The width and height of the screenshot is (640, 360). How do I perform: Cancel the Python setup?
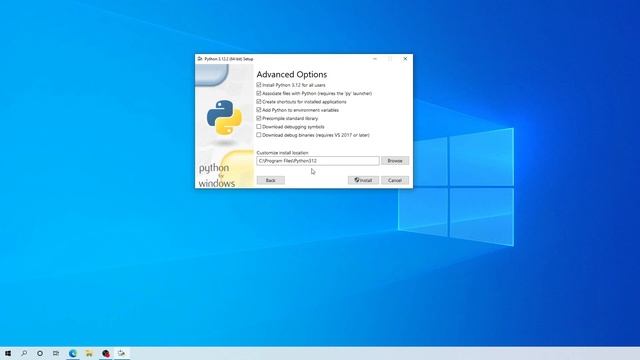coord(395,180)
